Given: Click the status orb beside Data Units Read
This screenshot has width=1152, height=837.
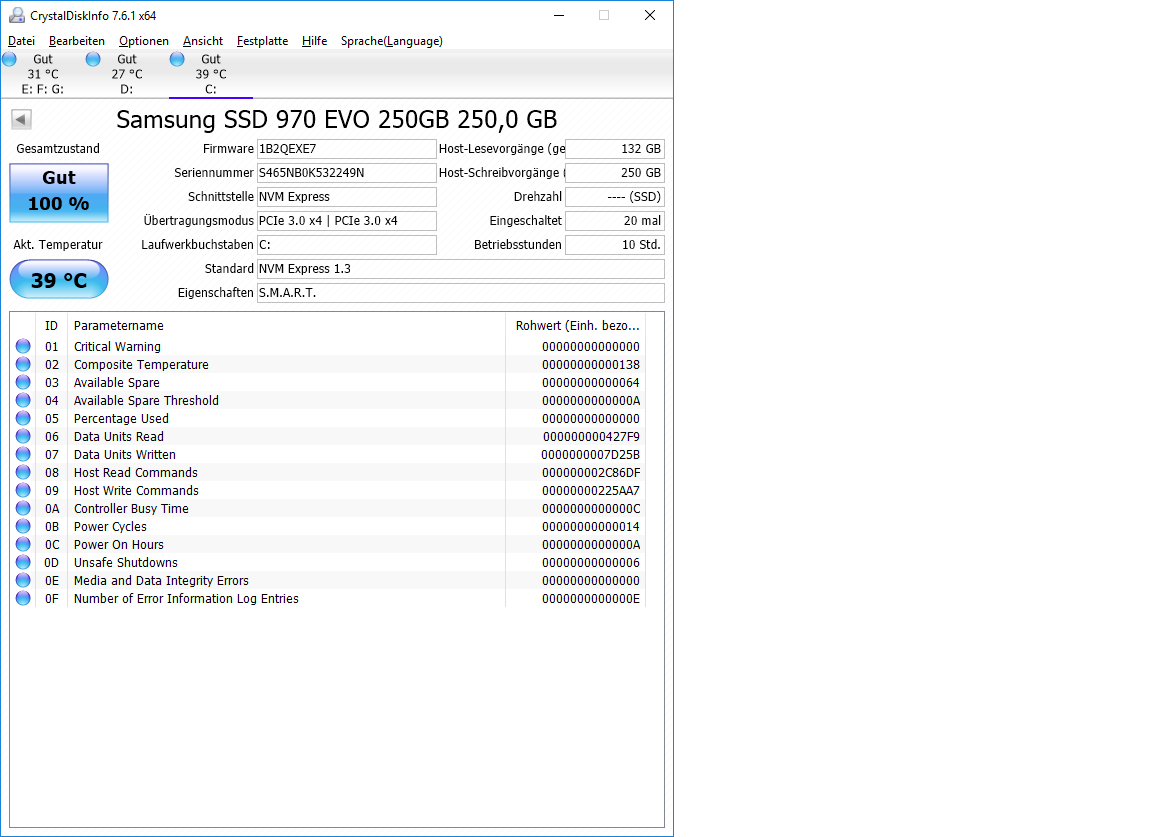Looking at the screenshot, I should point(24,437).
